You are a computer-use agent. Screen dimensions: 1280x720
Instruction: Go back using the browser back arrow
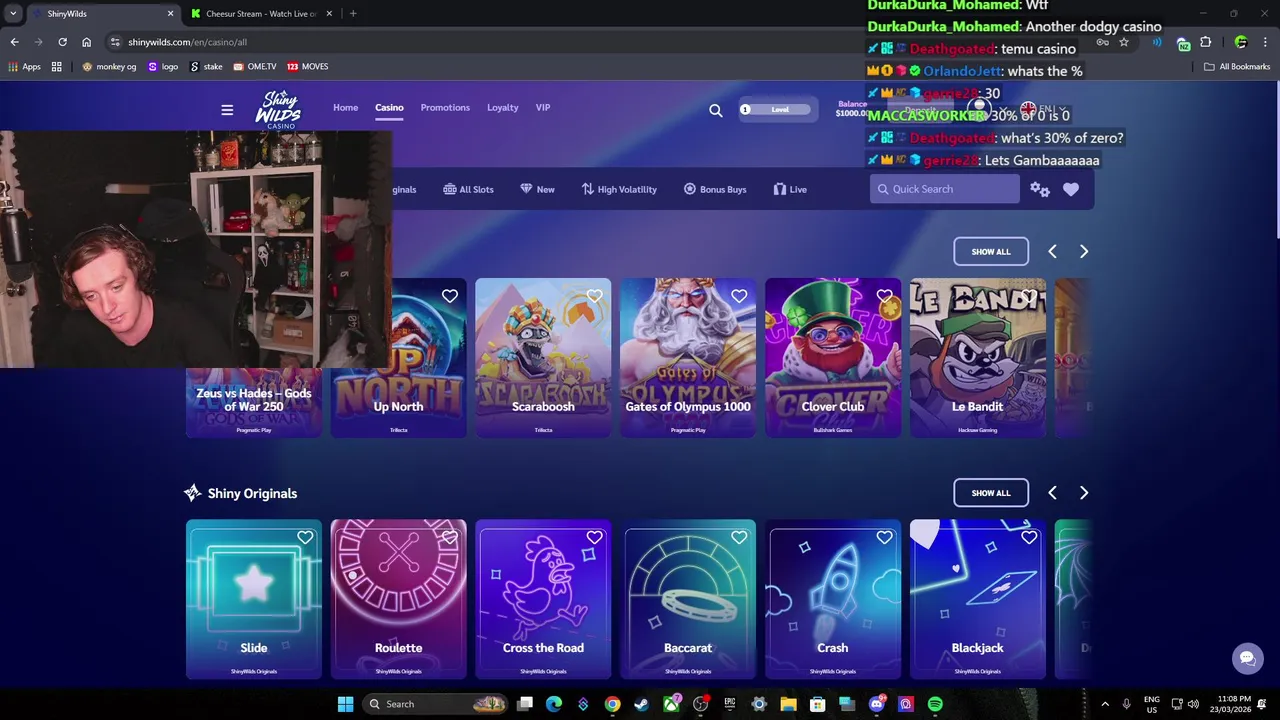(x=14, y=42)
